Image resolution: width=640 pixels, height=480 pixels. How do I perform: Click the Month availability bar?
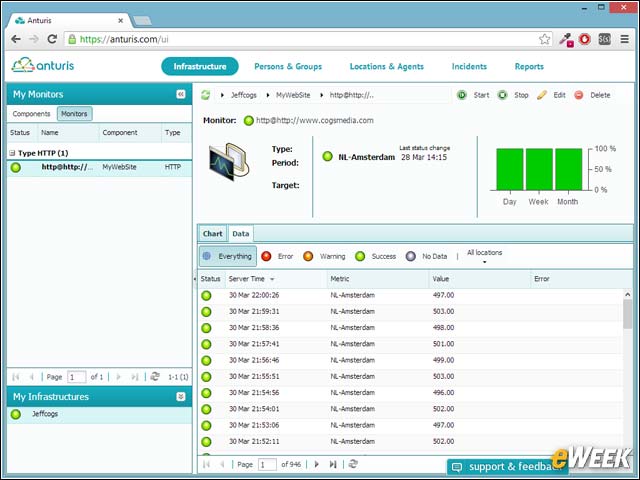(568, 169)
